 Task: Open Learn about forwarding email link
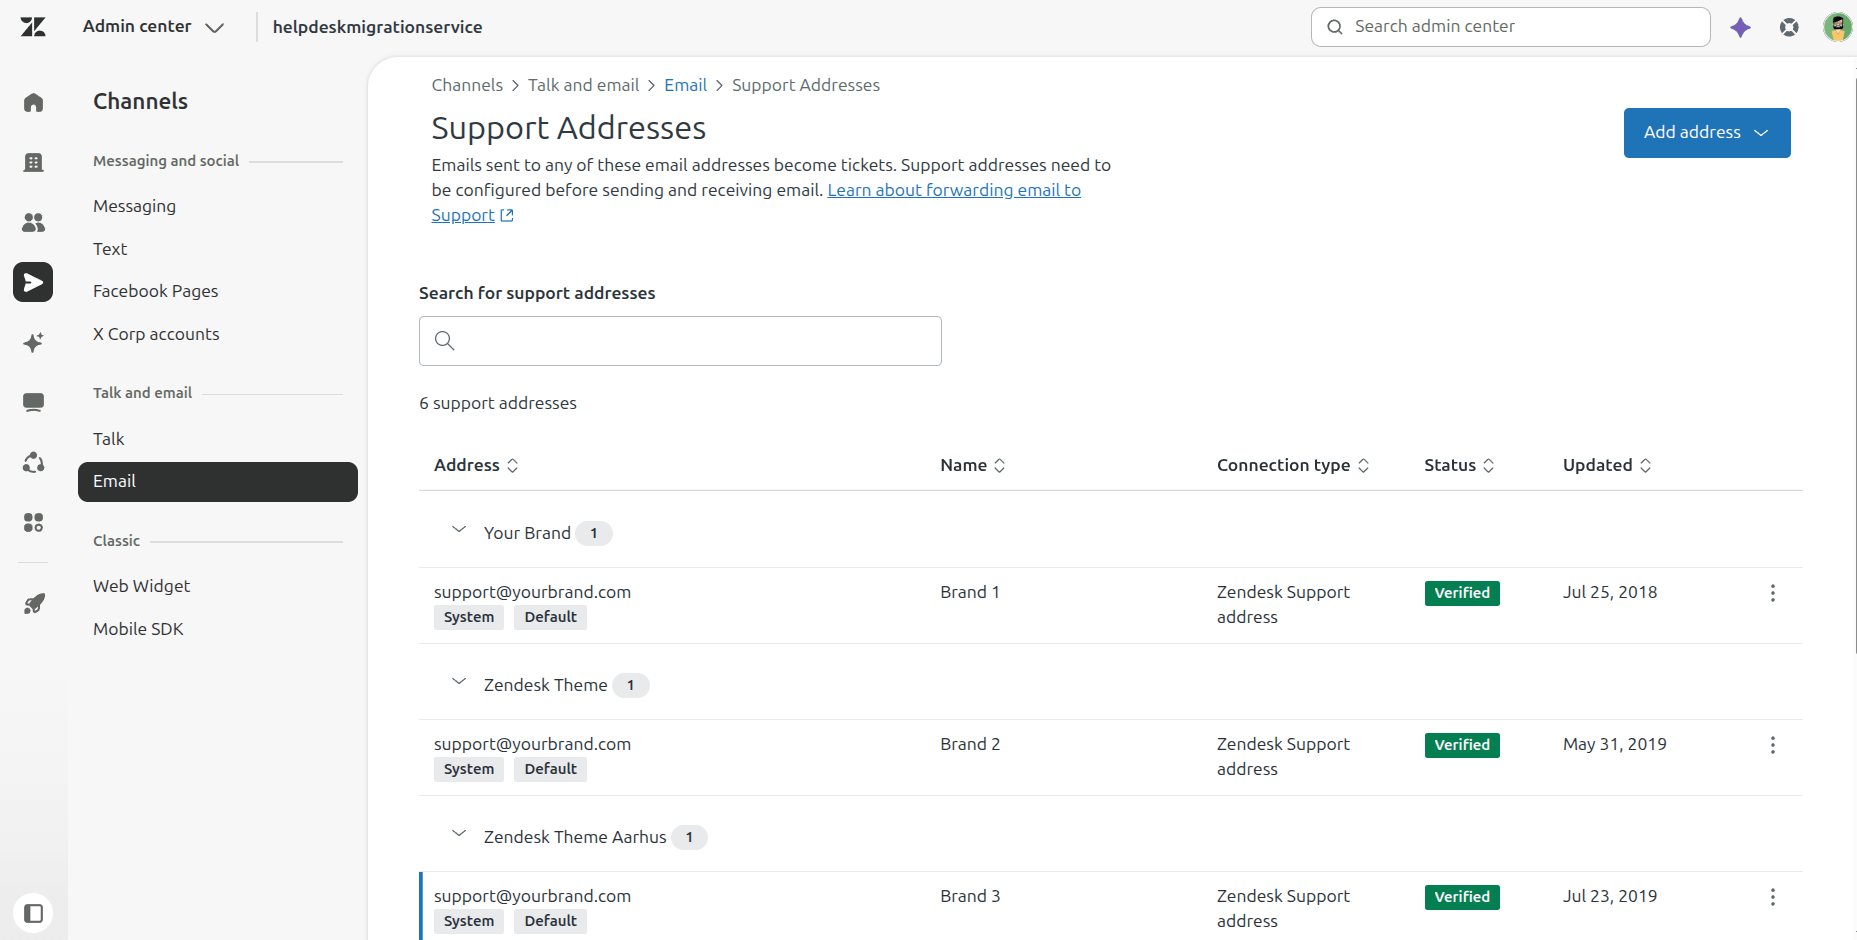pyautogui.click(x=954, y=190)
